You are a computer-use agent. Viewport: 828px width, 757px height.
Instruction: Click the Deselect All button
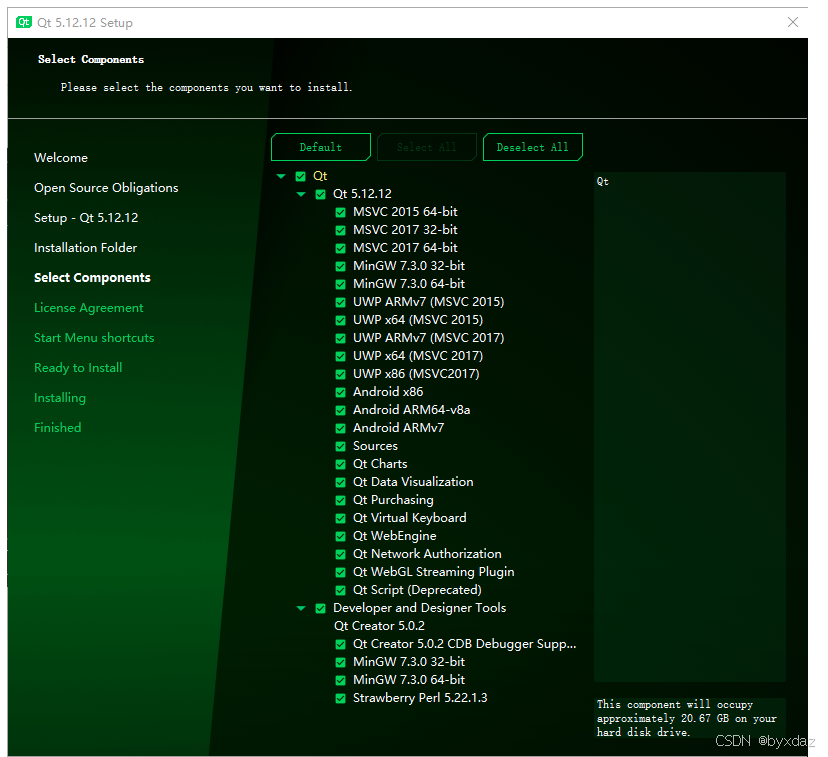[x=532, y=147]
